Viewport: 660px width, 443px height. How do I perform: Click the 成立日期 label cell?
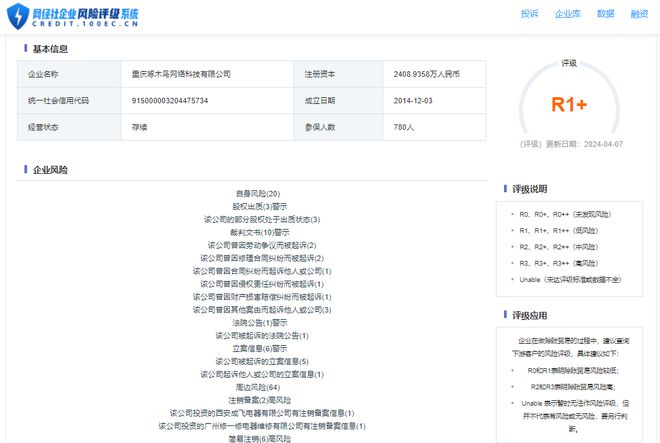(338, 101)
